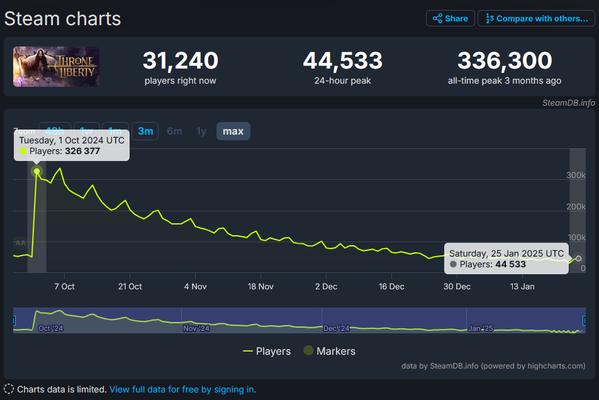Select the 6m zoom range

click(175, 131)
